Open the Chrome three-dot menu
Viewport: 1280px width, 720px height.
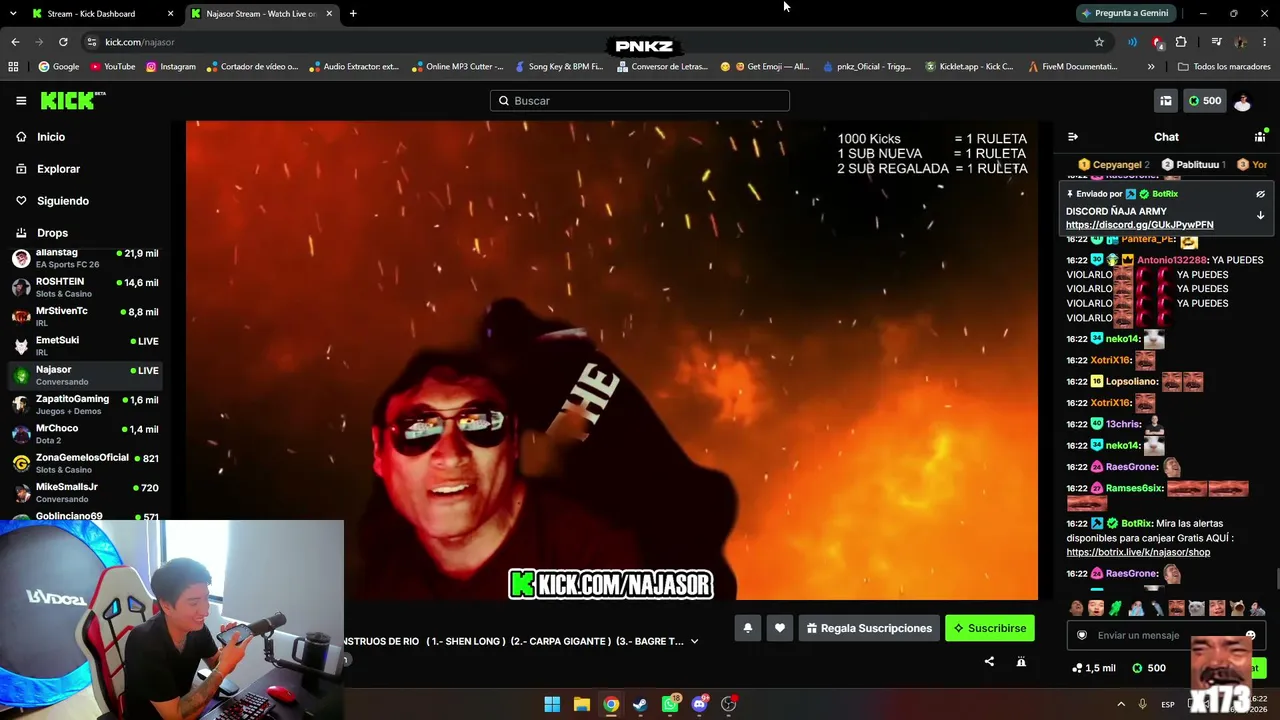(1266, 42)
